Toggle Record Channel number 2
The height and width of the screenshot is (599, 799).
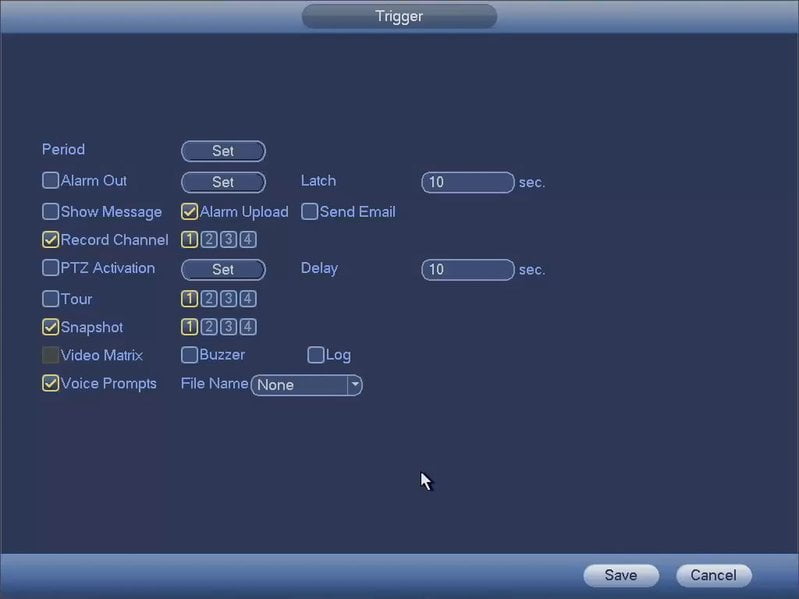click(209, 239)
